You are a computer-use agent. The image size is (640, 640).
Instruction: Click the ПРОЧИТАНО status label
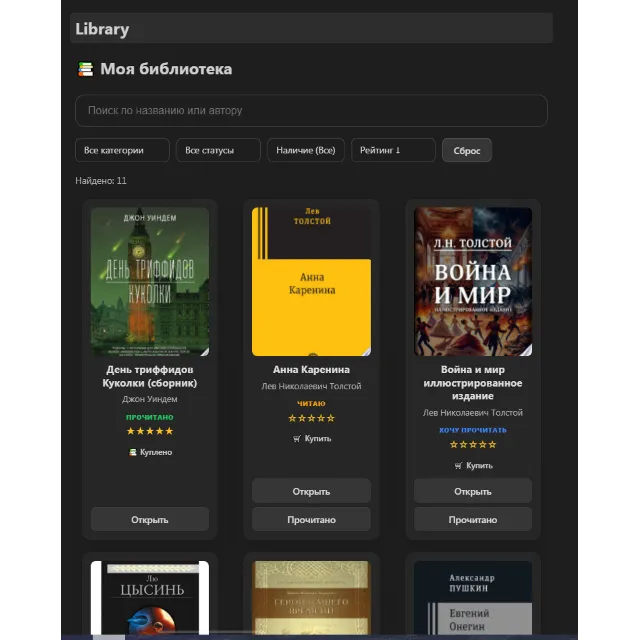150,417
